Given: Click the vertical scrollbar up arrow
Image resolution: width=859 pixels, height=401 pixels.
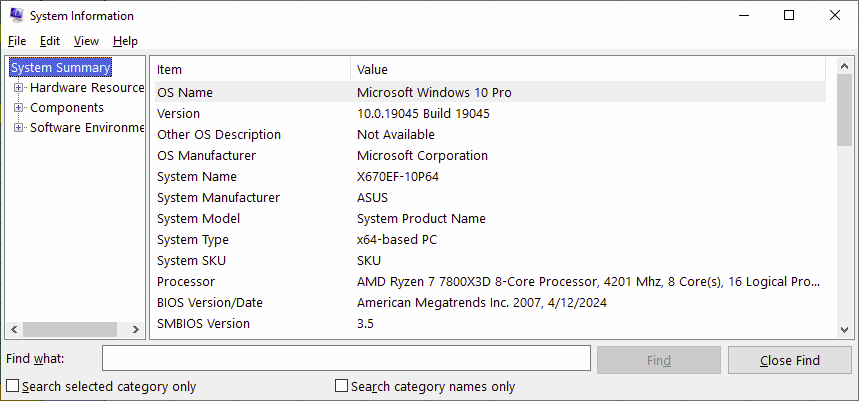Looking at the screenshot, I should click(x=844, y=66).
